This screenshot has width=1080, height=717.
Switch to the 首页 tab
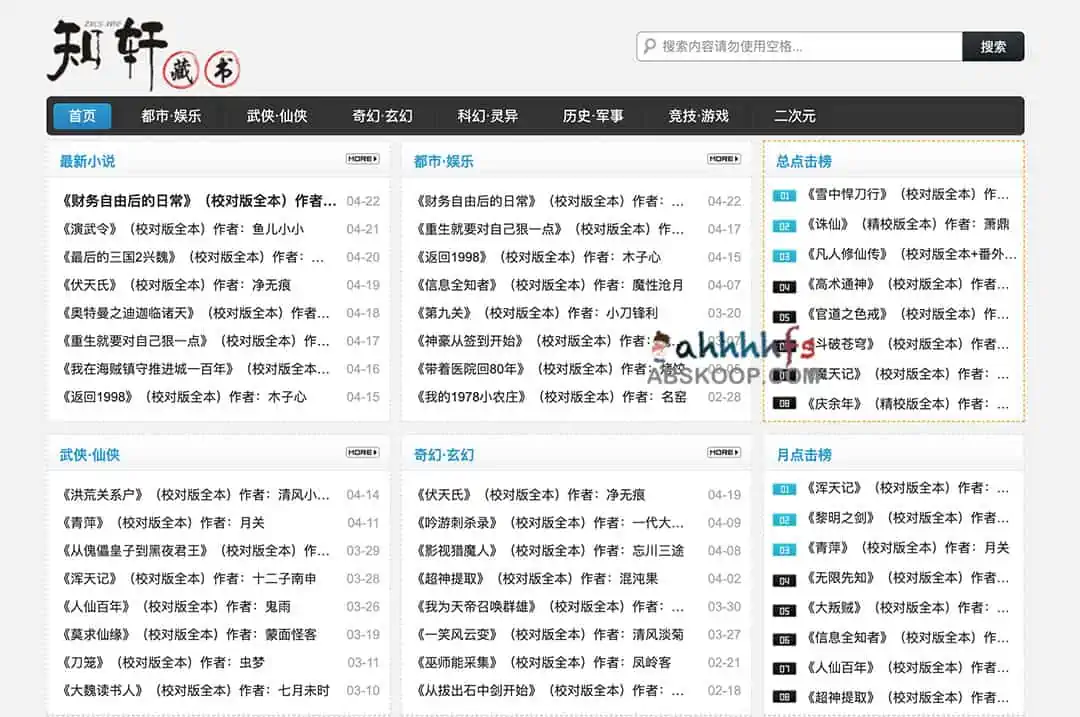pyautogui.click(x=80, y=116)
